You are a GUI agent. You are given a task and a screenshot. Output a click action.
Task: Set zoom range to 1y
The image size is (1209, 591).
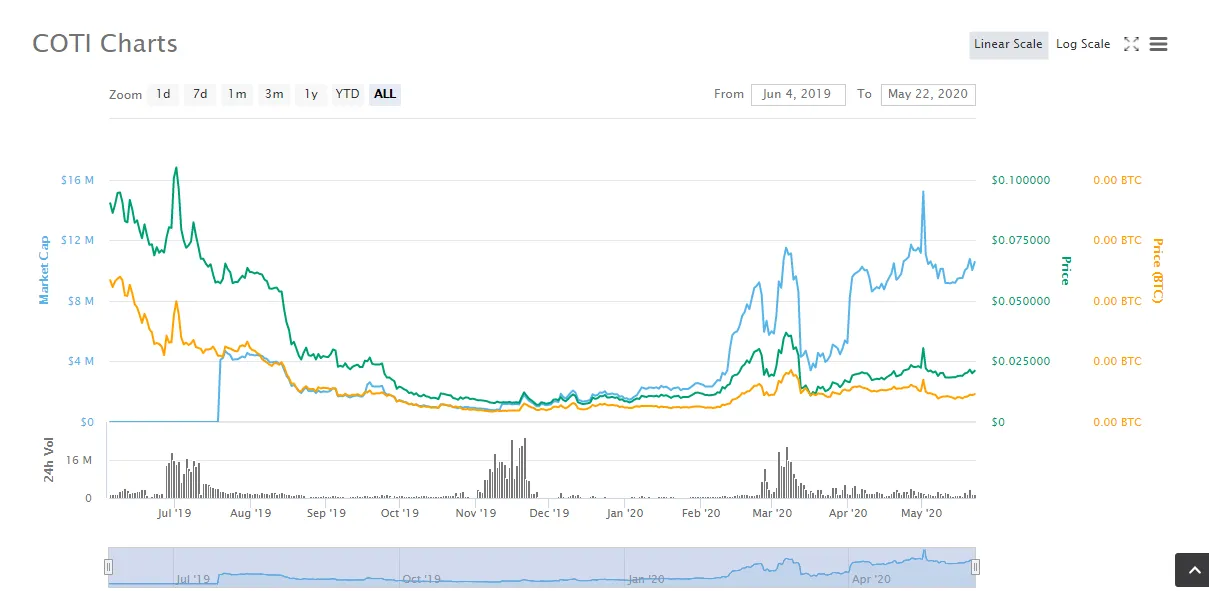pos(311,94)
